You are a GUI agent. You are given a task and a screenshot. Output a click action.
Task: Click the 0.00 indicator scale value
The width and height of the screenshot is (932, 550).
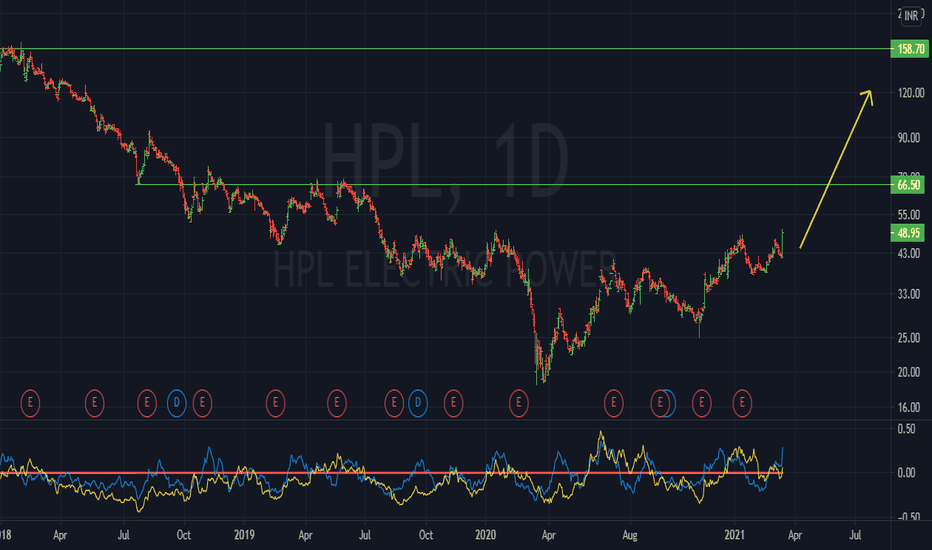pos(906,473)
